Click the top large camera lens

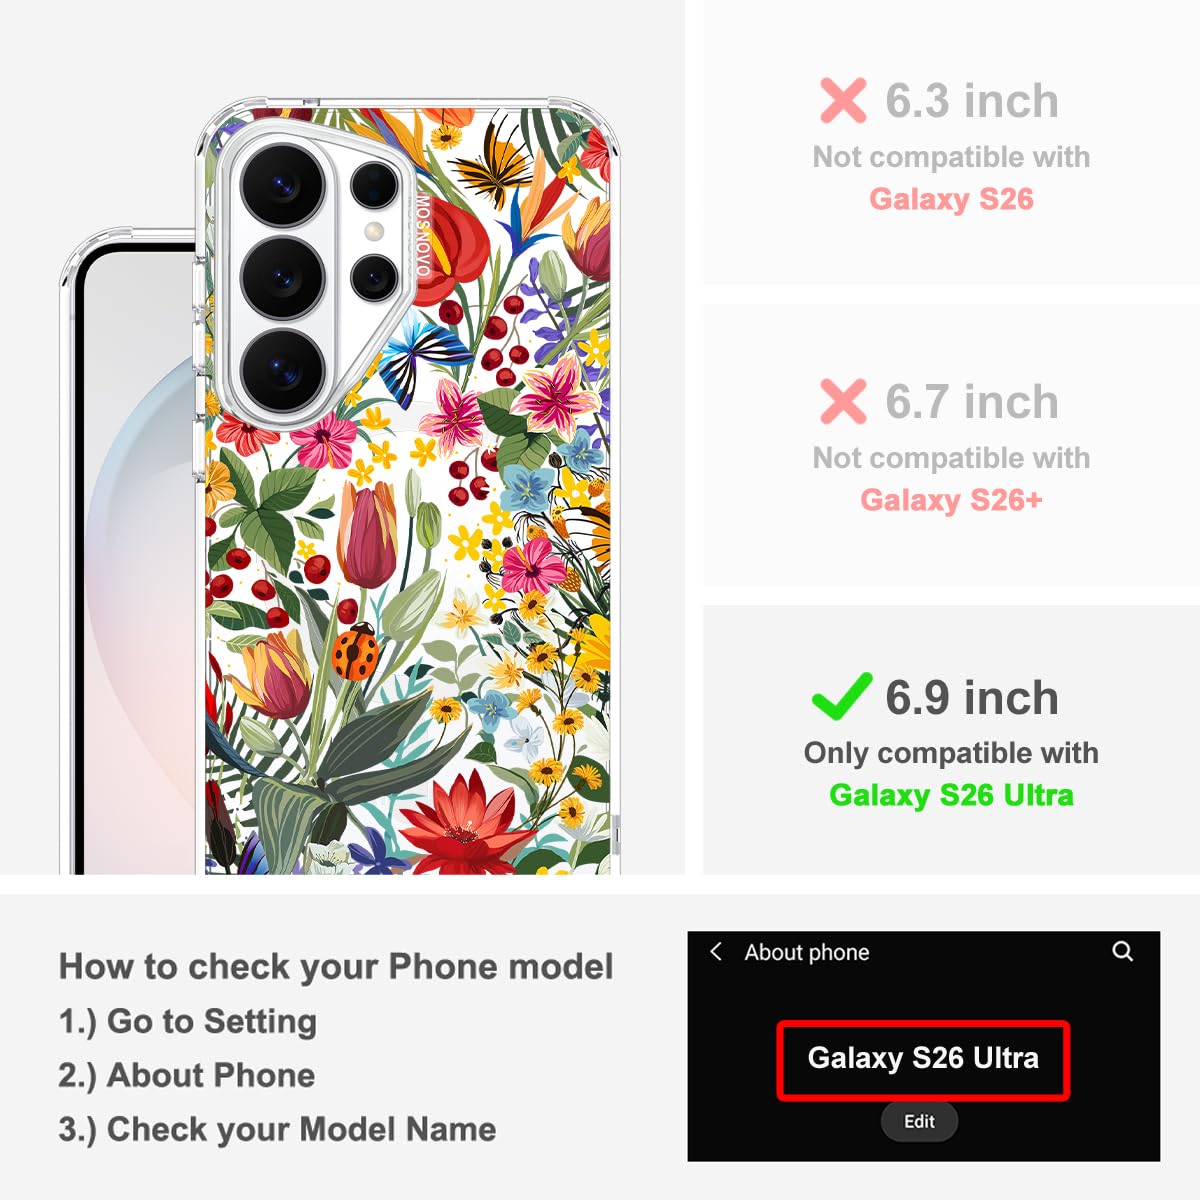click(283, 185)
